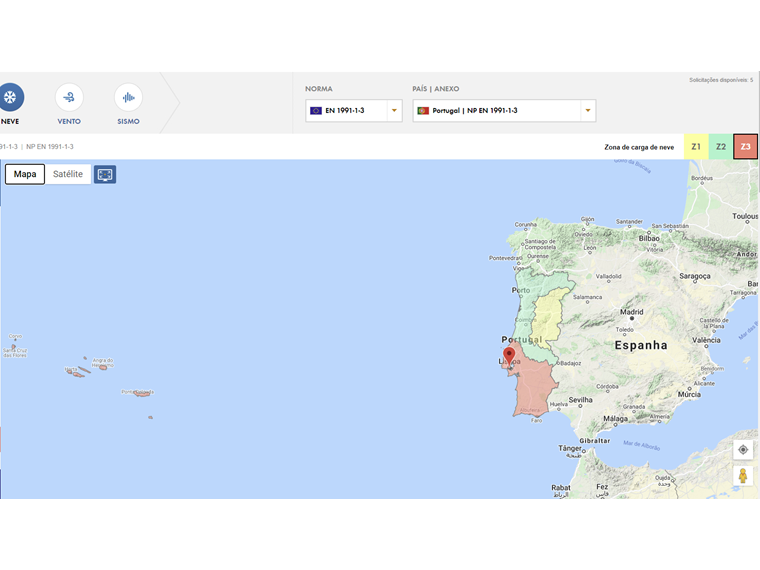
Task: Click the red location pin on Lisboa
Action: click(x=509, y=357)
